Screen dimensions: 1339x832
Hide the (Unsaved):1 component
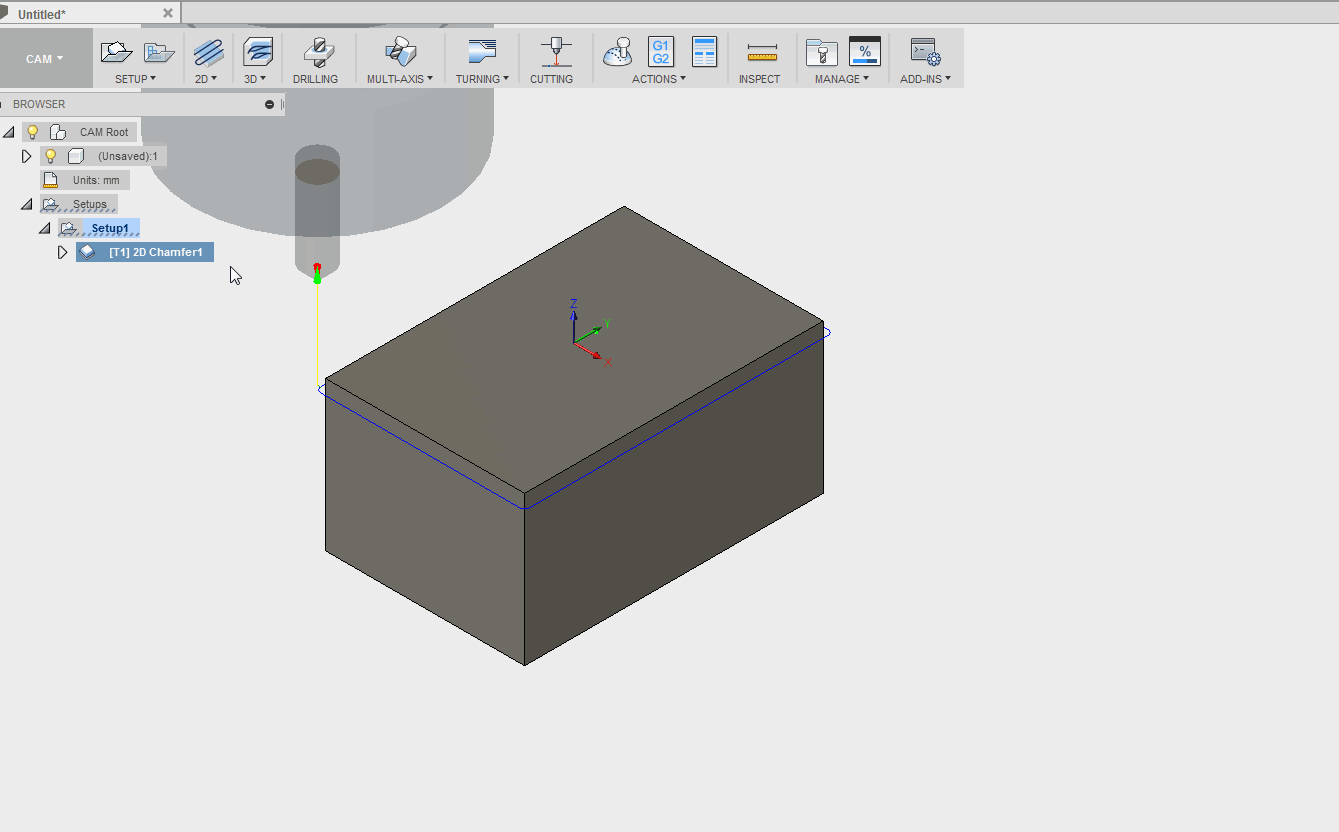coord(50,155)
